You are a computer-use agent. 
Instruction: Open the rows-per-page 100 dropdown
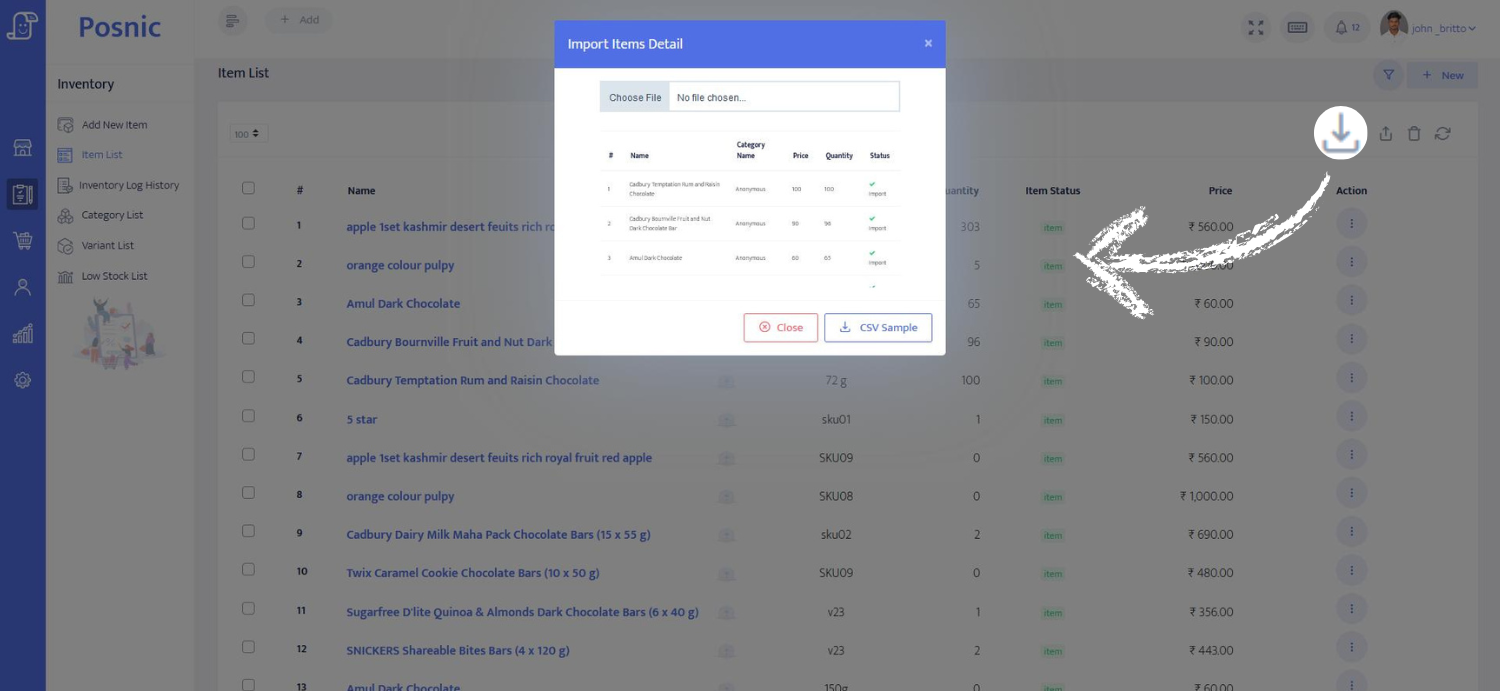247,134
